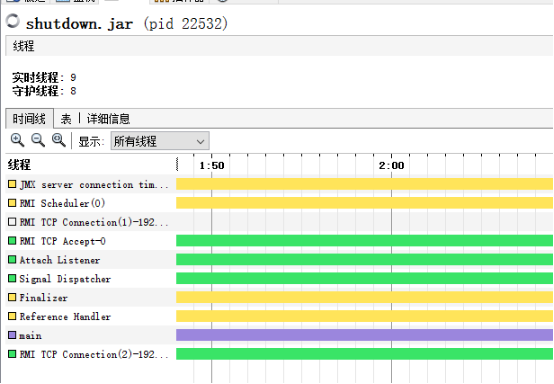Click the 1:50 timeline marker
The width and height of the screenshot is (554, 384).
point(212,166)
